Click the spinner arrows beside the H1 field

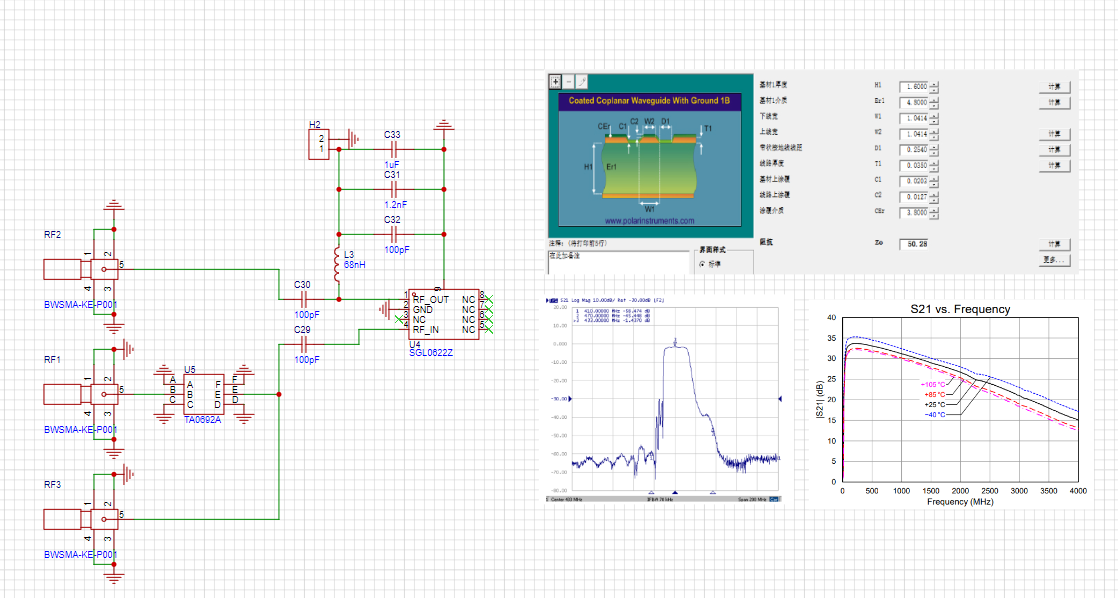pyautogui.click(x=934, y=86)
